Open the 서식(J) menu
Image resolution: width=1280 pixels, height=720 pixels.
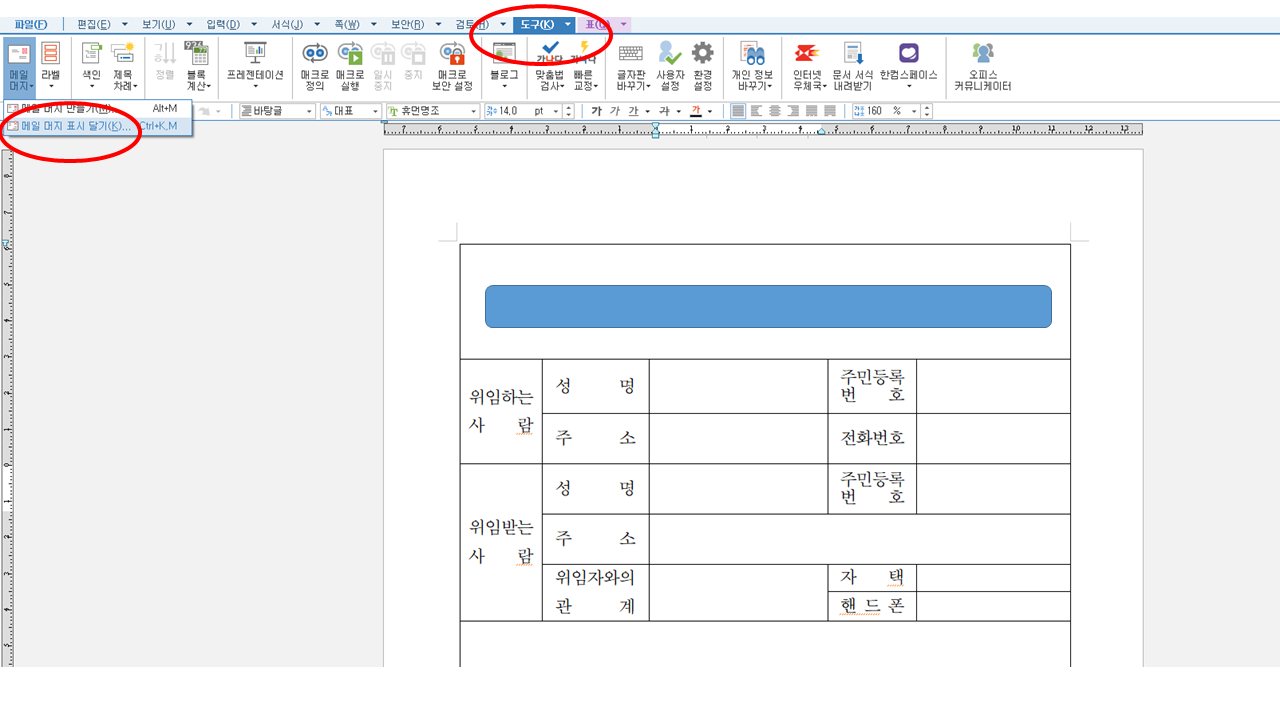click(287, 24)
